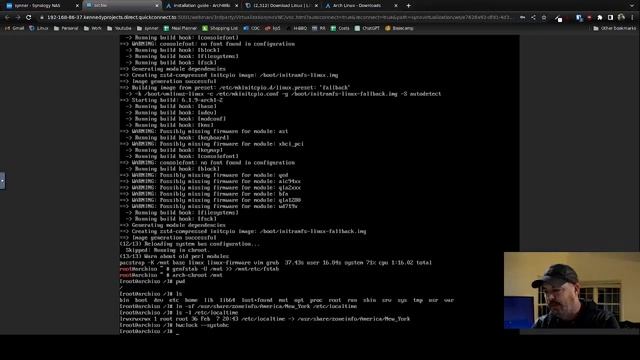Open the Basecamp bookmark
This screenshot has width=640, height=360.
coord(400,28)
